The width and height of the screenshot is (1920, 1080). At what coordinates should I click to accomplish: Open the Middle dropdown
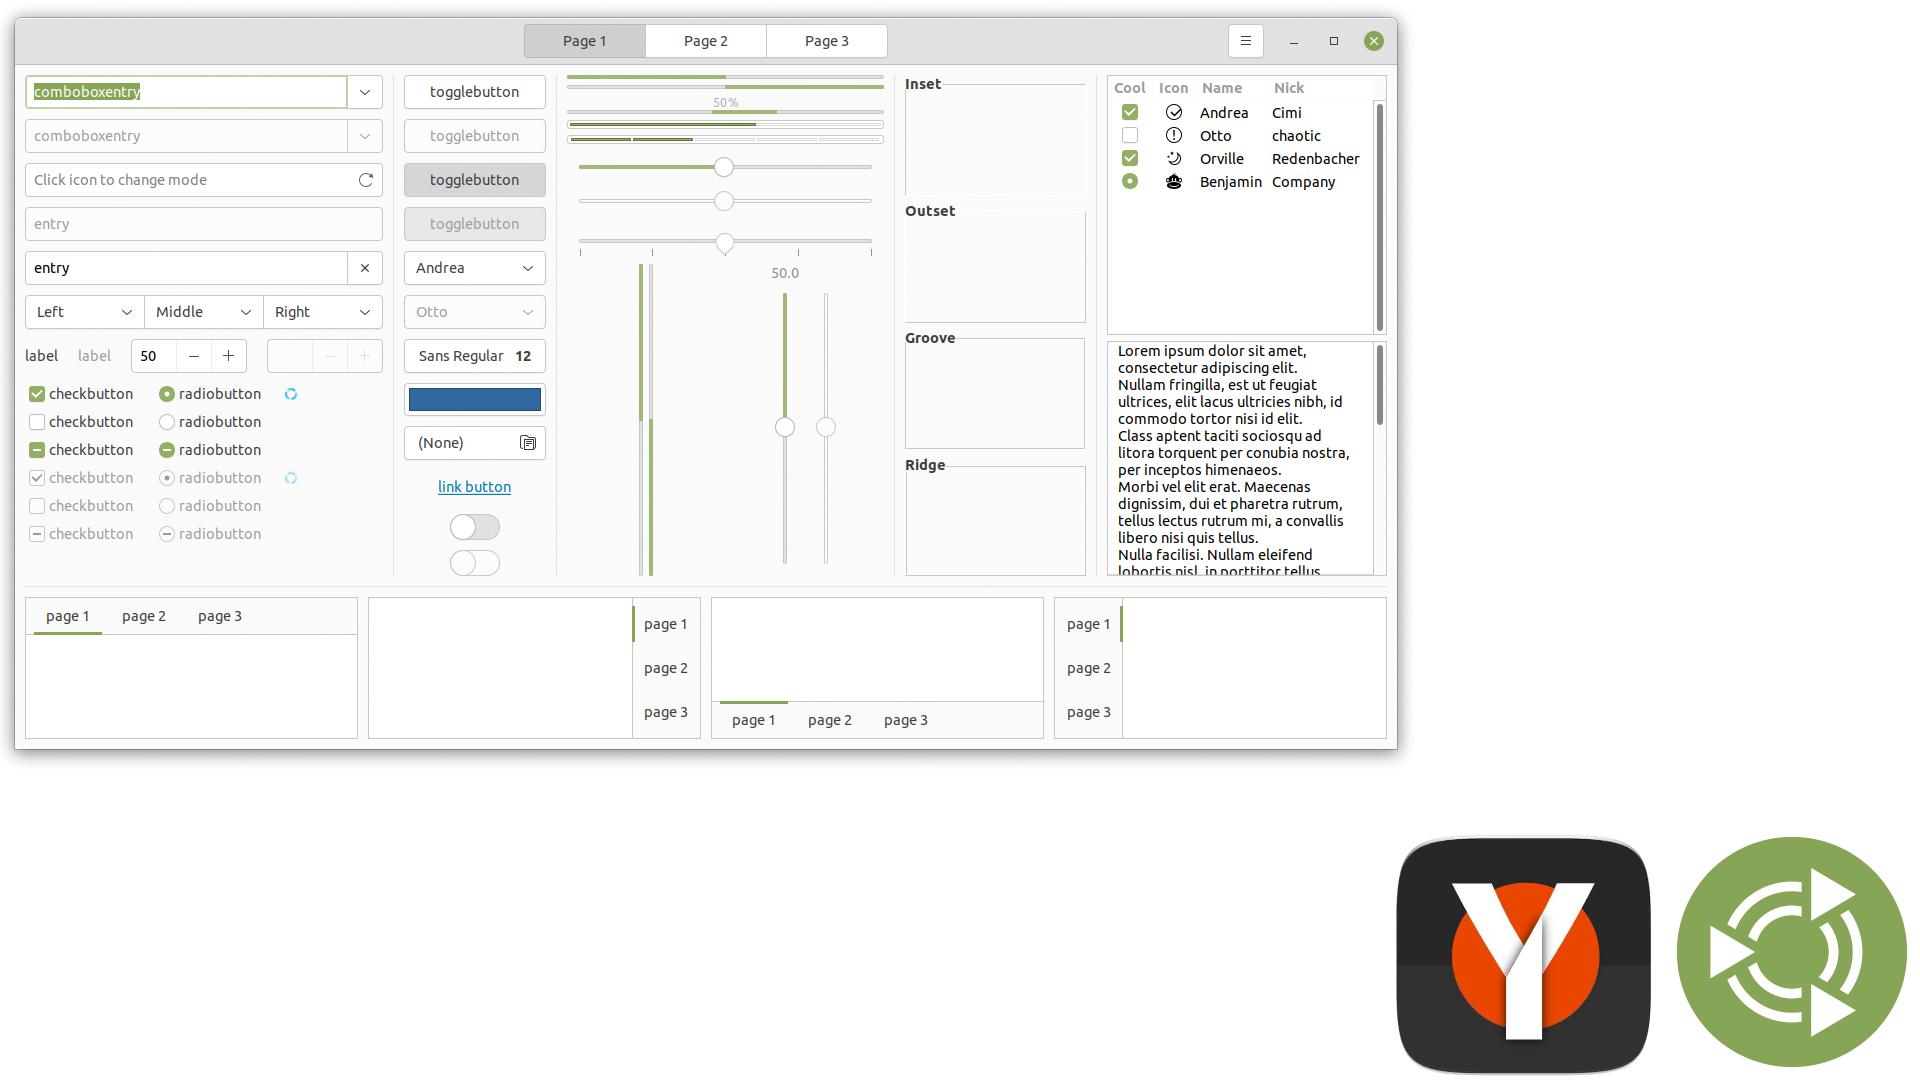pyautogui.click(x=204, y=312)
